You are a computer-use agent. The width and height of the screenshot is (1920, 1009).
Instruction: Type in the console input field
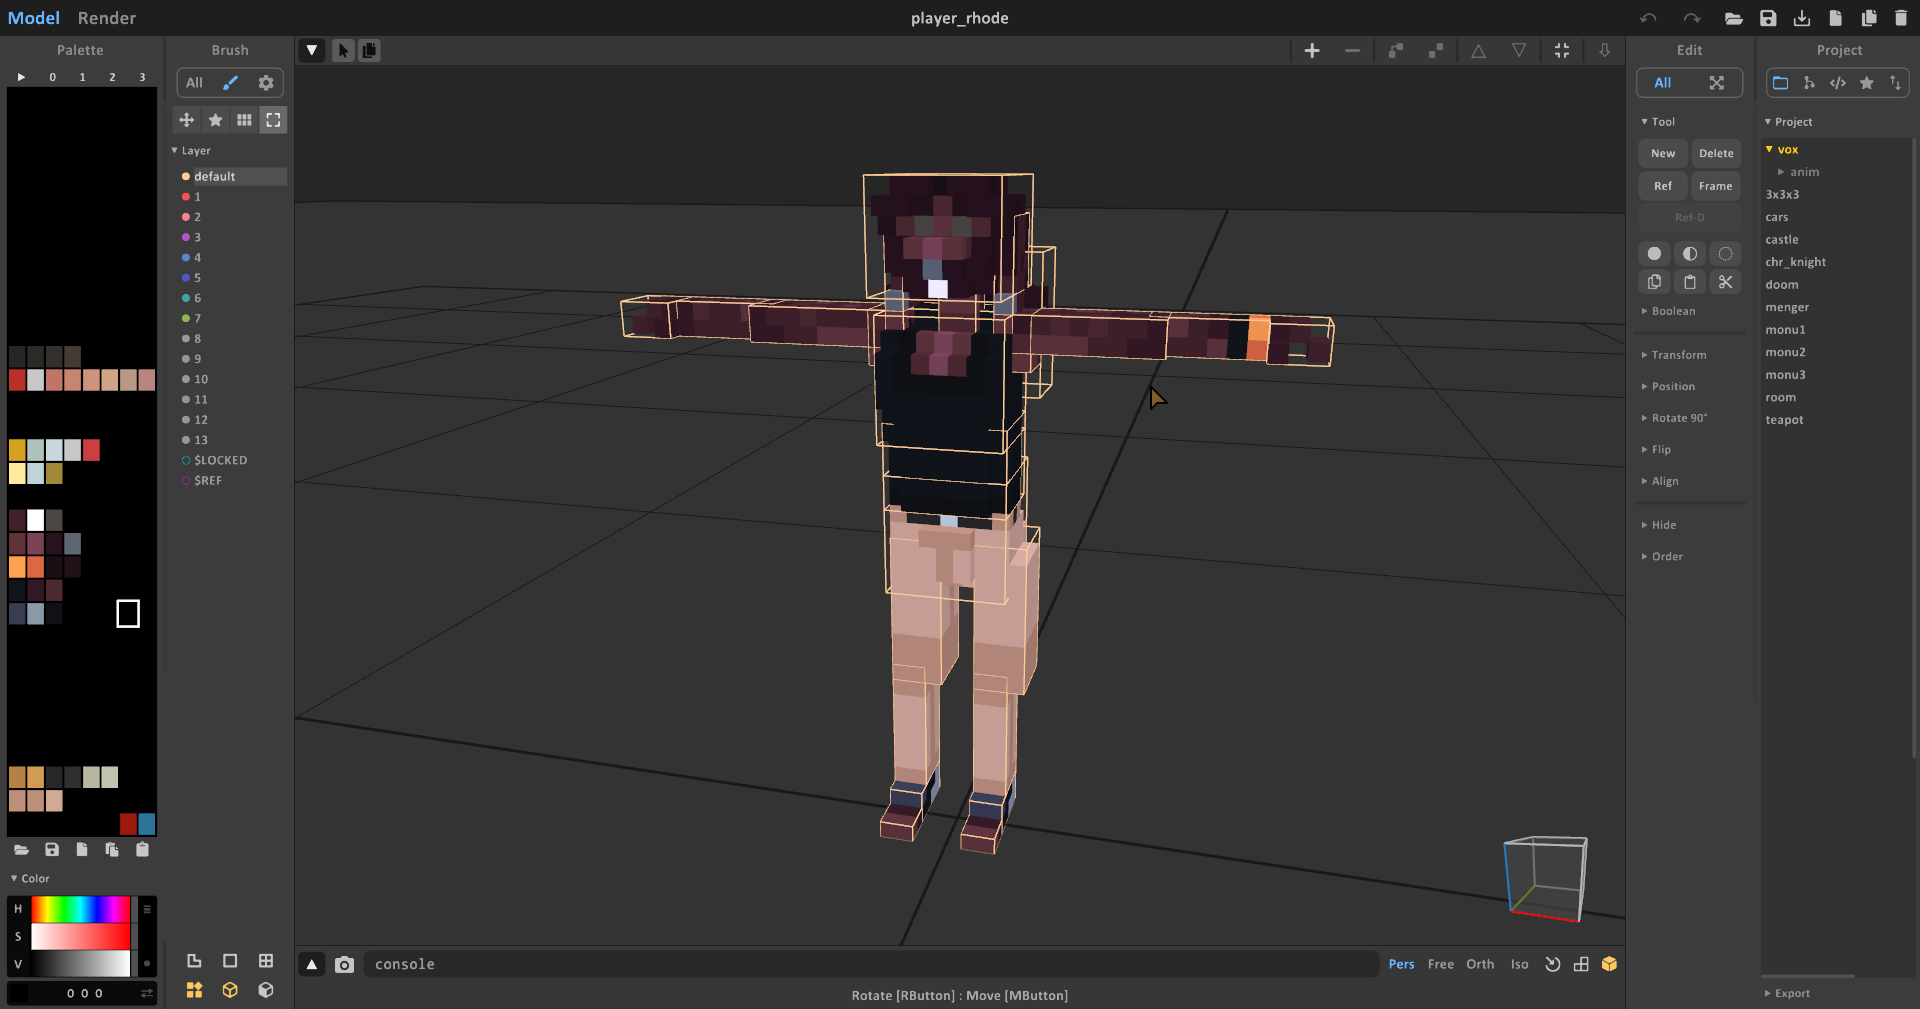point(870,964)
